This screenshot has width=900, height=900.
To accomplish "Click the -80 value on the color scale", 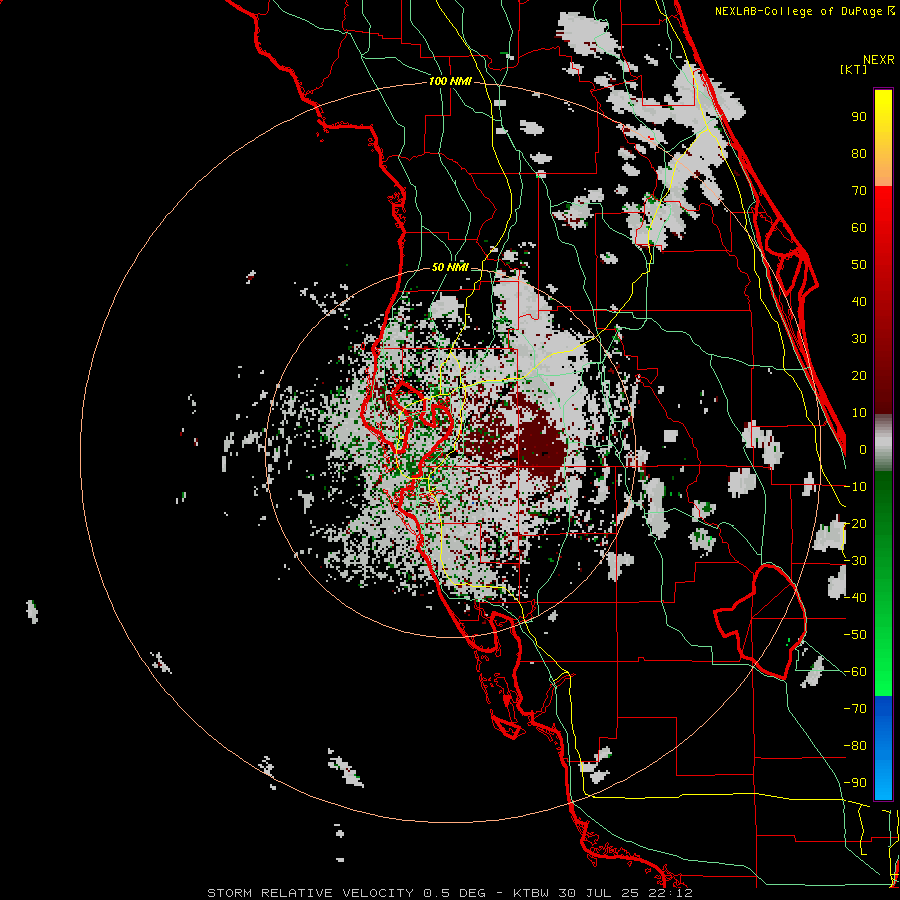I will [855, 746].
